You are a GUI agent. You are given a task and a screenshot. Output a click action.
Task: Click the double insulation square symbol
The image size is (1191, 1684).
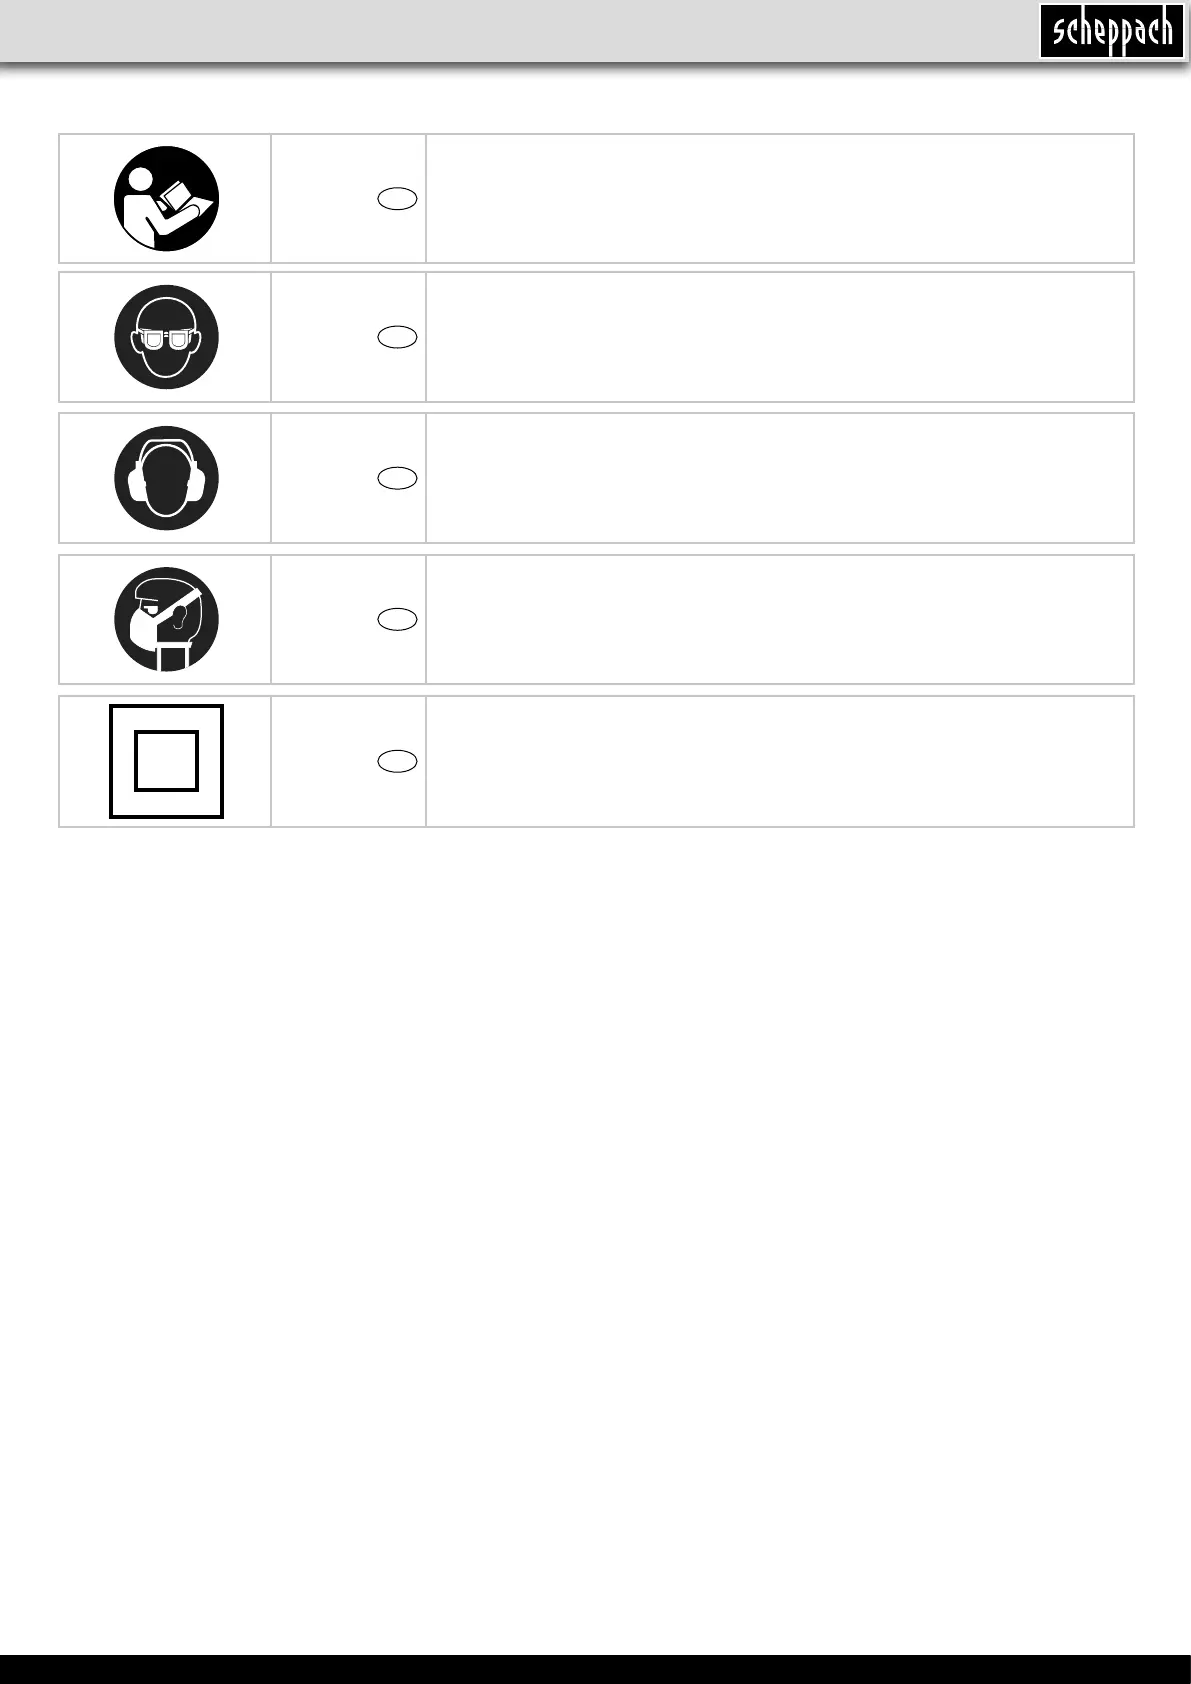pos(166,761)
